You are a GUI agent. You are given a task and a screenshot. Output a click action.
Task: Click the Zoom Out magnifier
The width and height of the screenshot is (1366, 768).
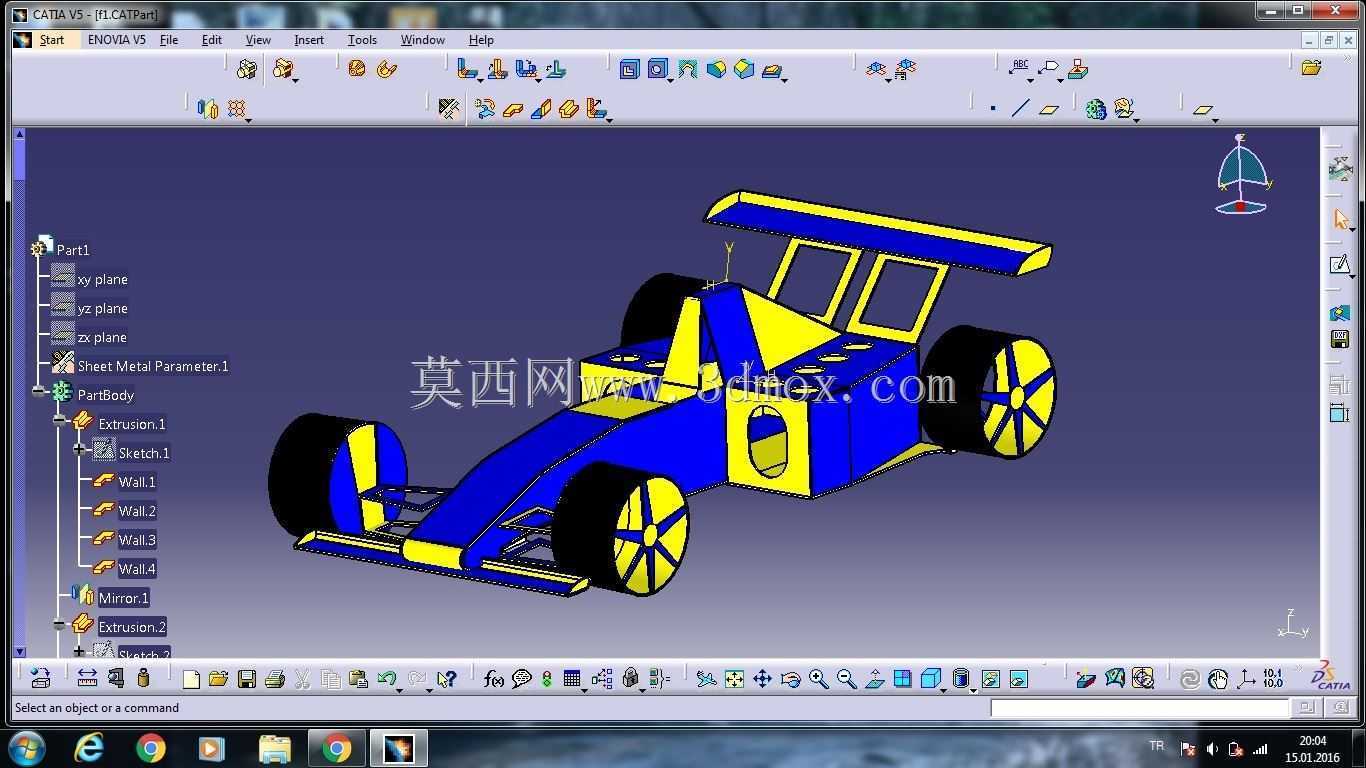pyautogui.click(x=846, y=679)
